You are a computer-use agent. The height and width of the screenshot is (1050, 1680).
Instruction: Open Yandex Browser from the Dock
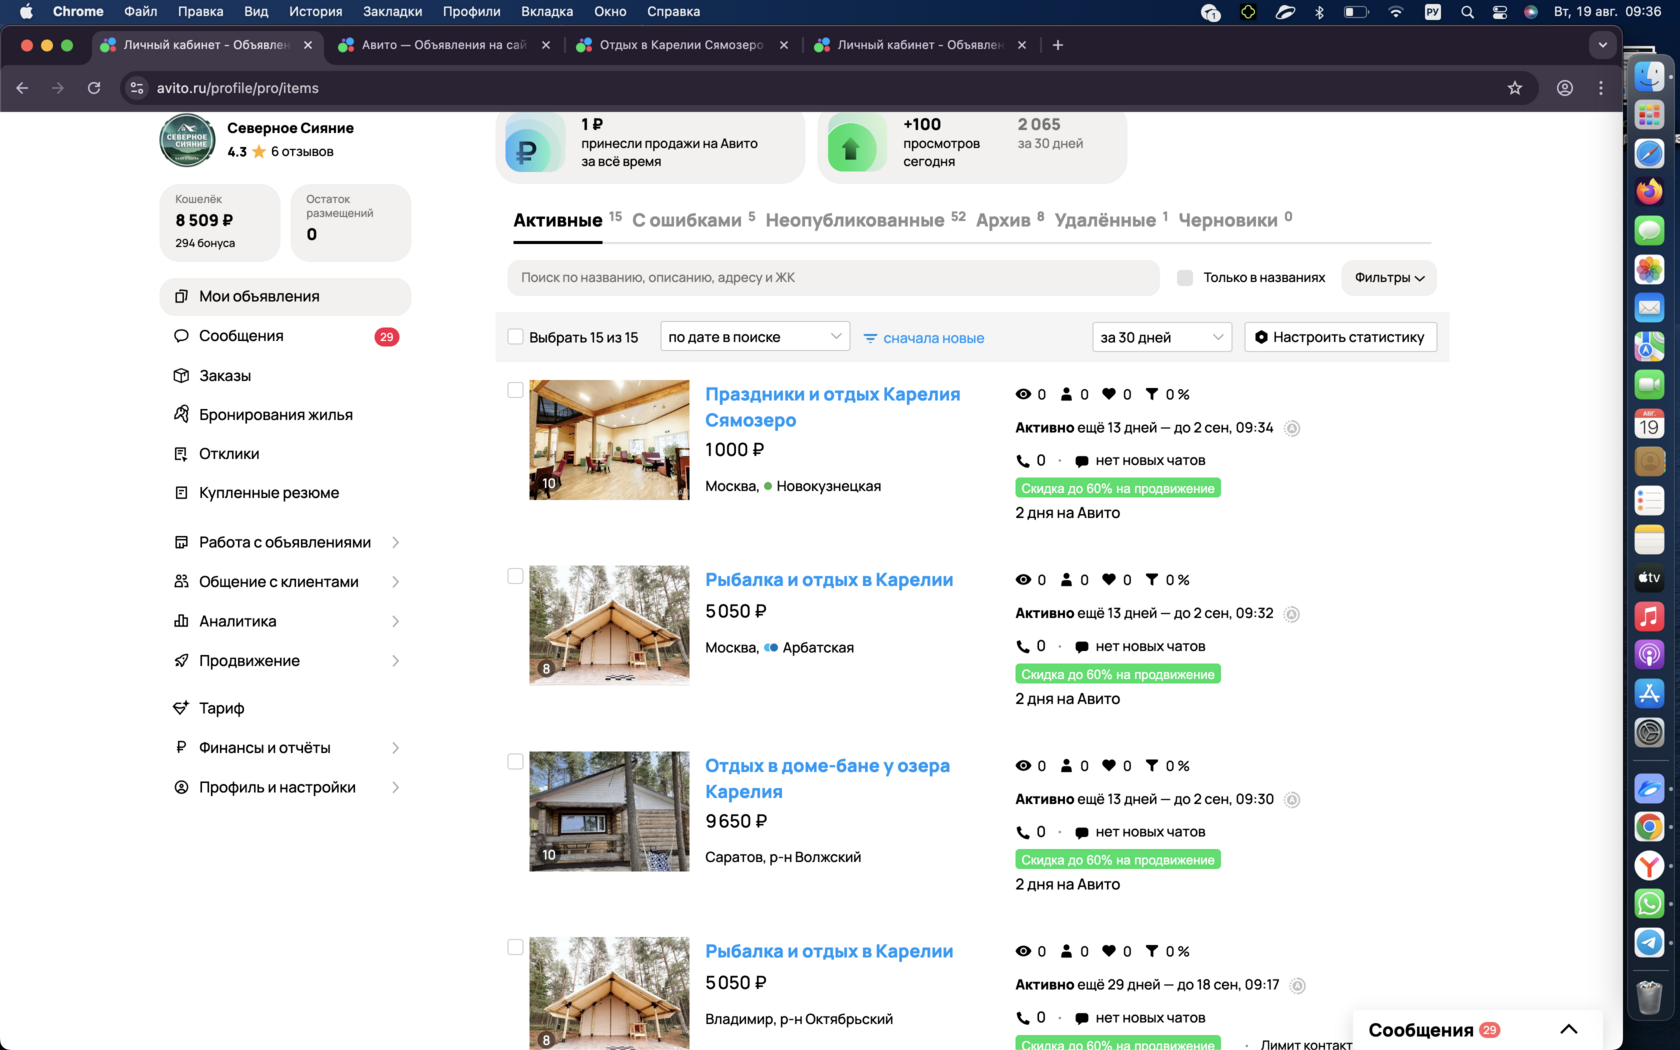click(x=1649, y=866)
